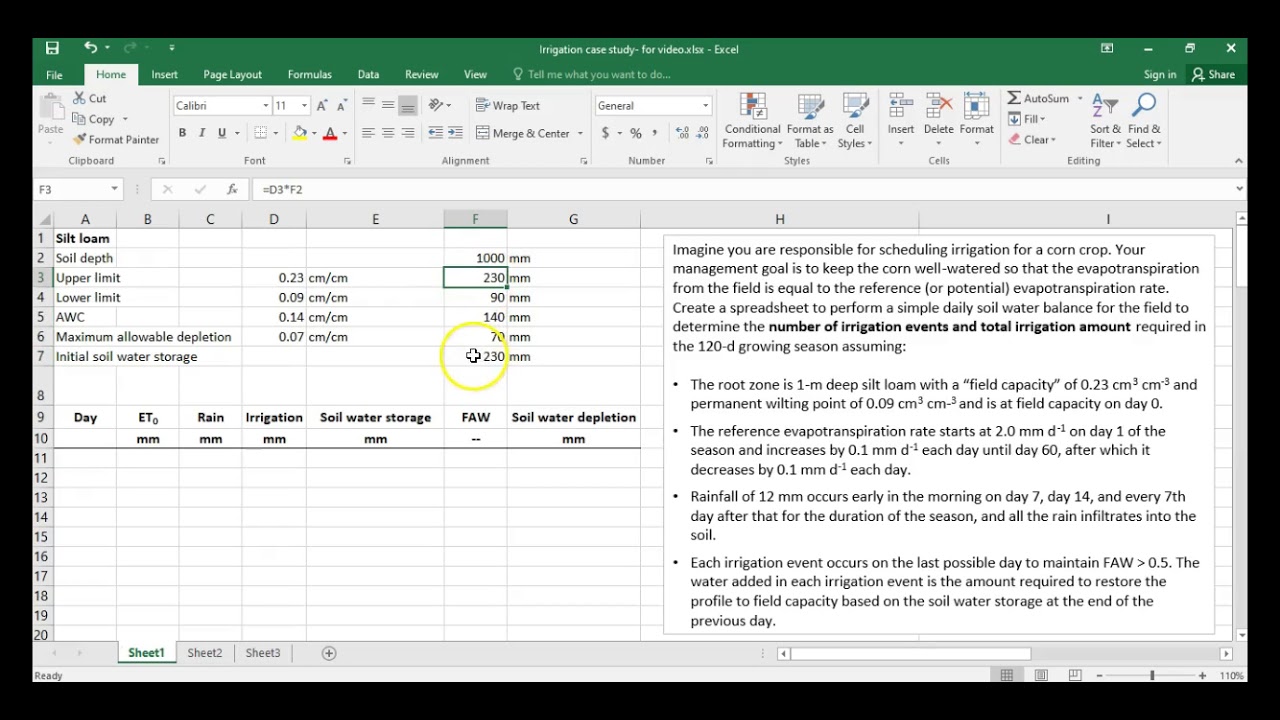Align cell text to the right

coord(408,133)
